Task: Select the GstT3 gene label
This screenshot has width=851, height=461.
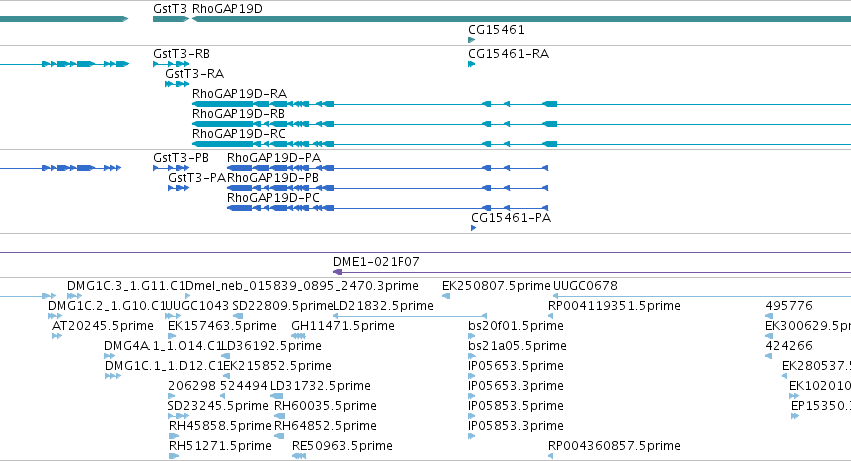Action: [x=170, y=9]
